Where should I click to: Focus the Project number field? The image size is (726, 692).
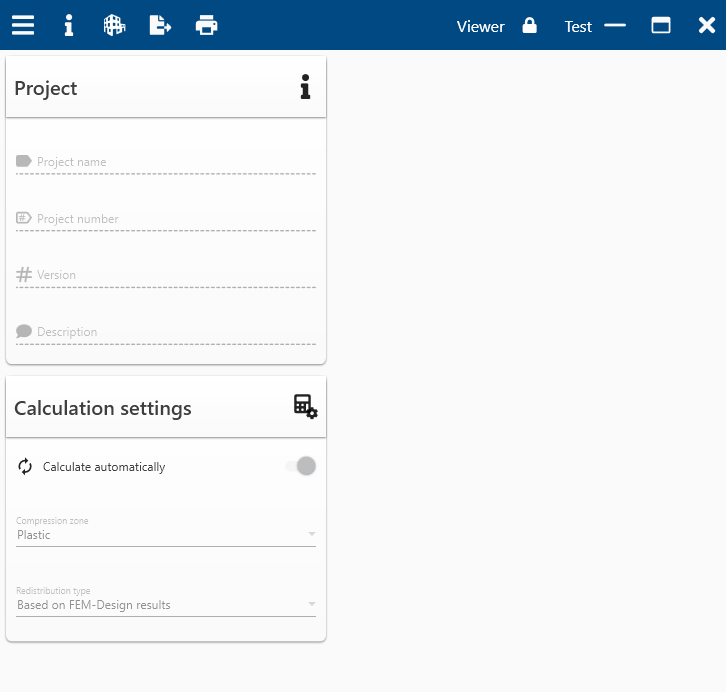(166, 219)
